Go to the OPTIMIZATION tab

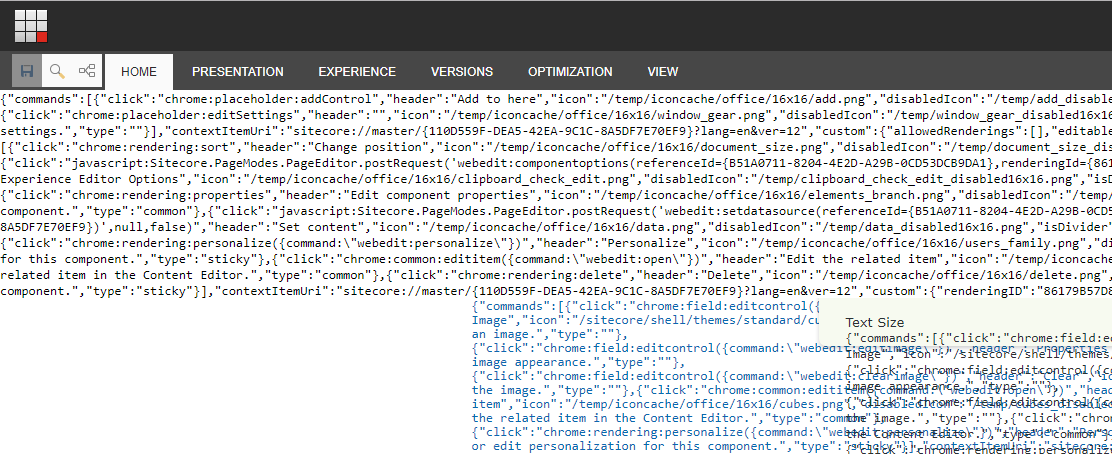pos(570,72)
